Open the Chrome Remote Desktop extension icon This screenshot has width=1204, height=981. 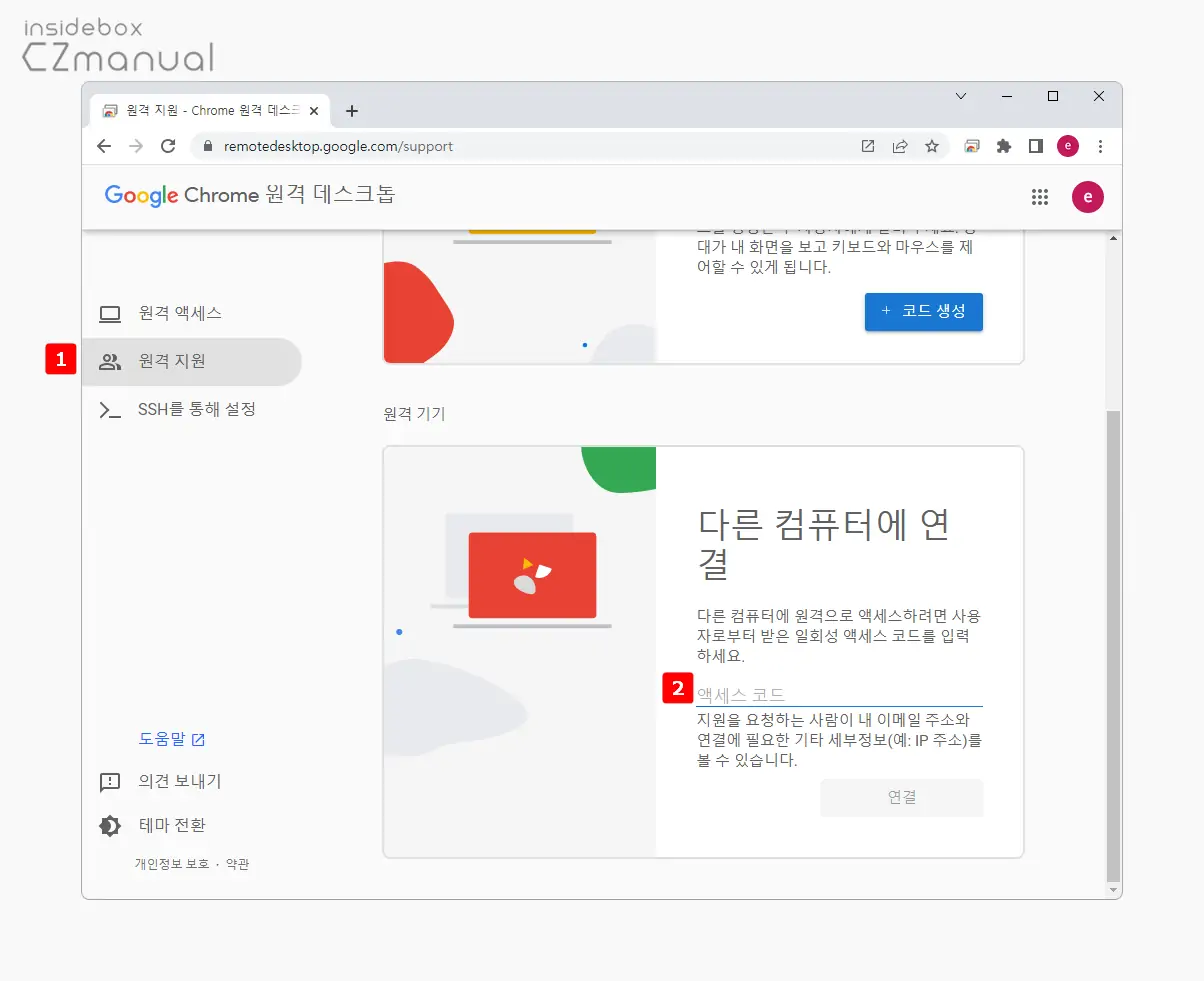pos(972,146)
